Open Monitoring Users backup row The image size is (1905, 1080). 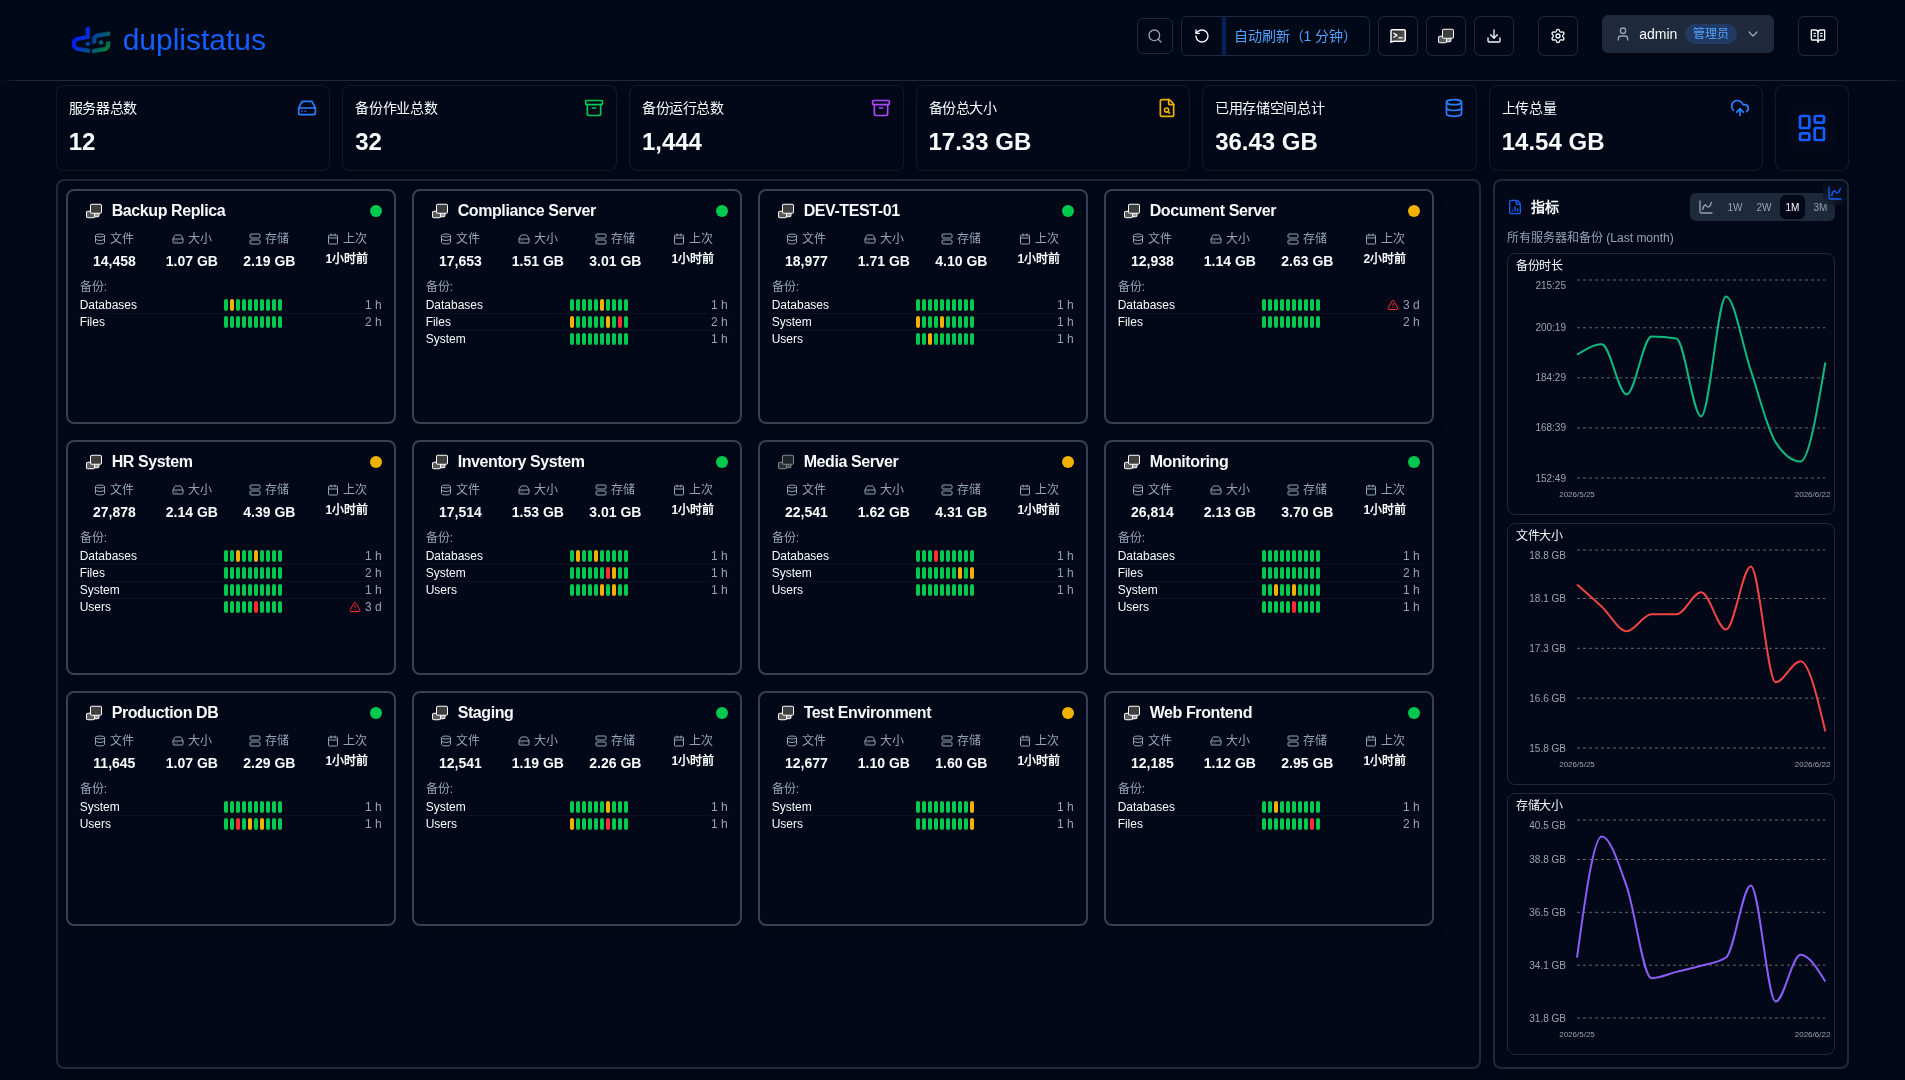(x=1269, y=607)
